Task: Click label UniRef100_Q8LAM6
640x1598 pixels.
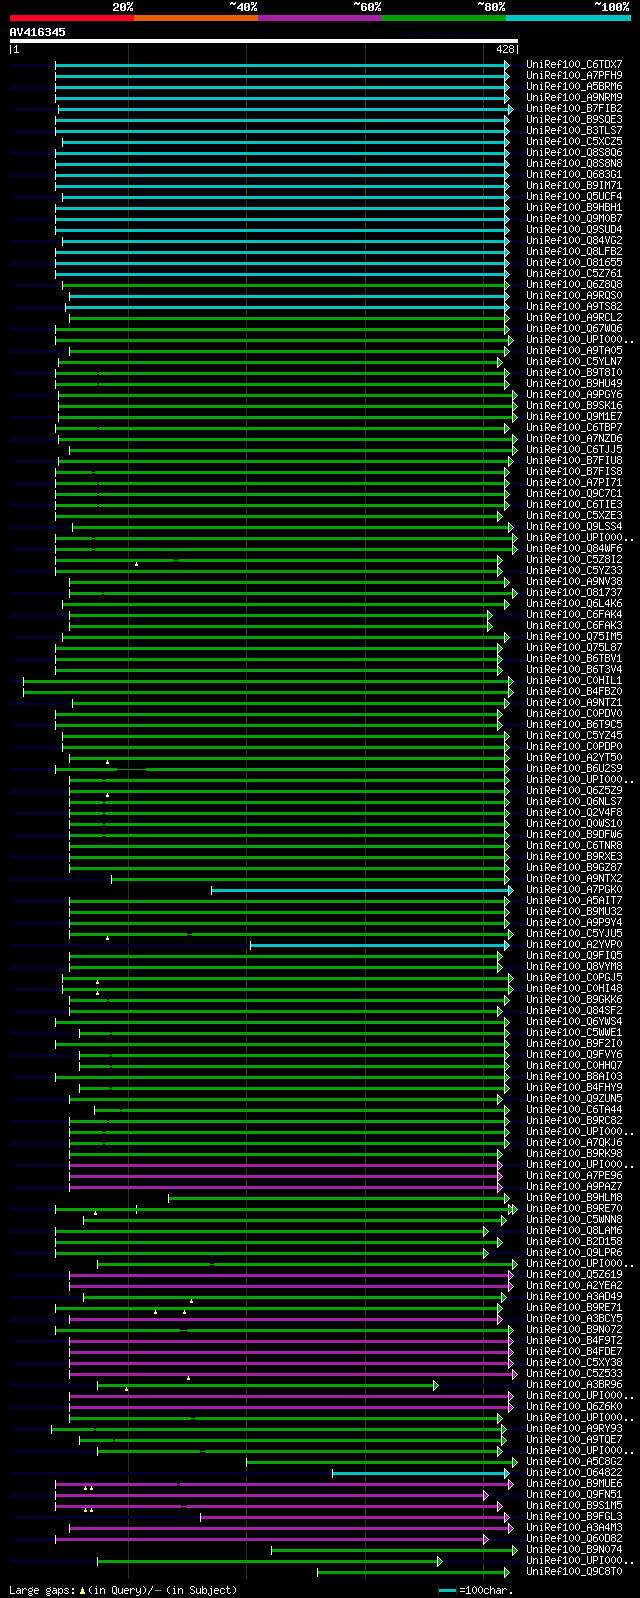Action: point(574,1231)
